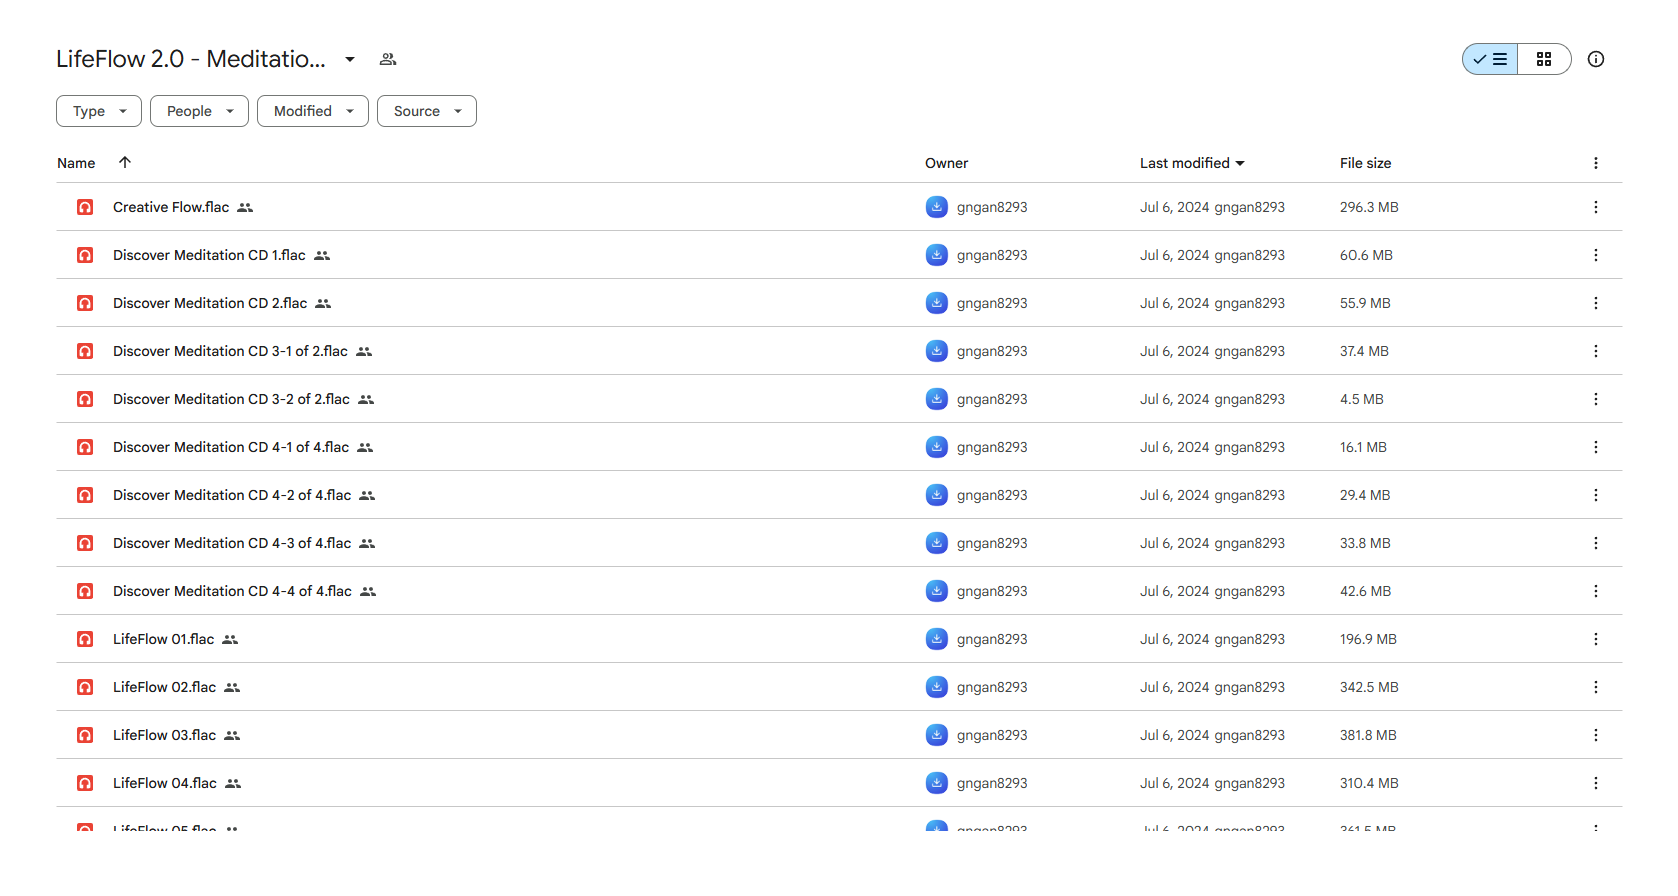
Task: Click the 4.5 MB file size value
Action: [x=1362, y=399]
